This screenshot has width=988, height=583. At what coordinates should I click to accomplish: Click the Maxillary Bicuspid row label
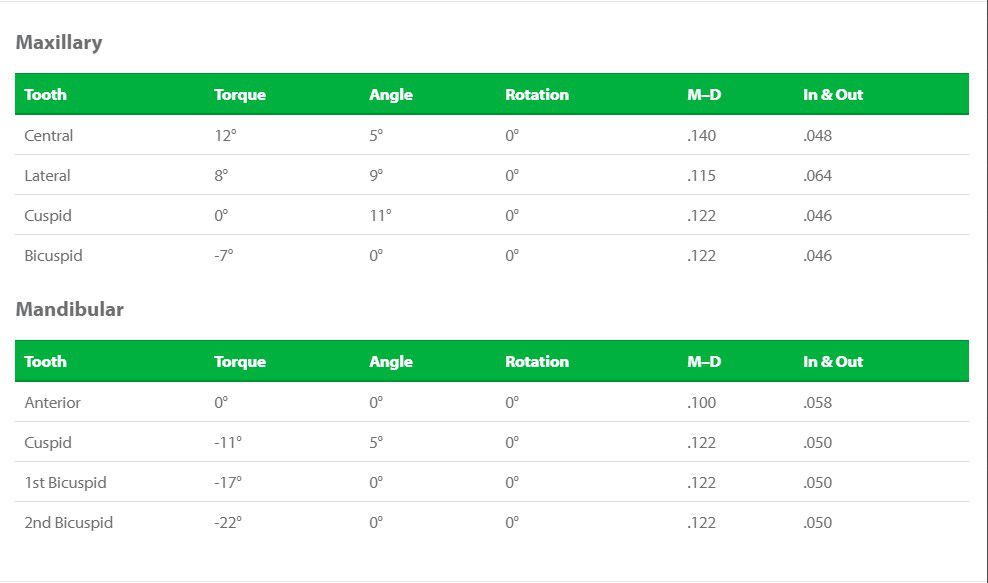point(54,256)
